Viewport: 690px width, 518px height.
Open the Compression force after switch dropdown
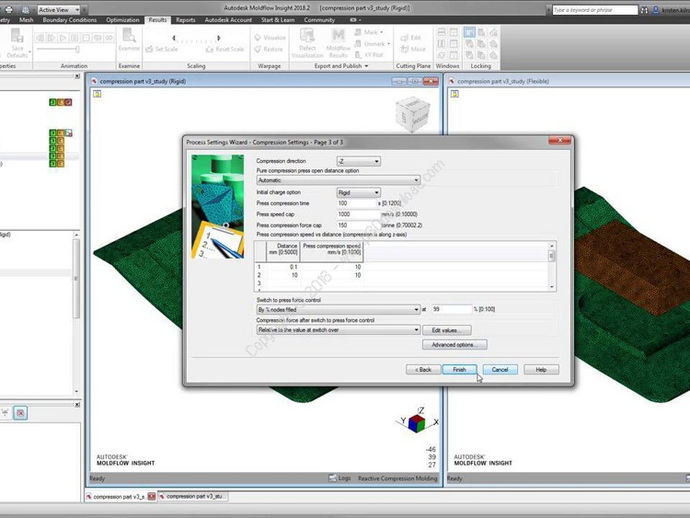tap(338, 330)
